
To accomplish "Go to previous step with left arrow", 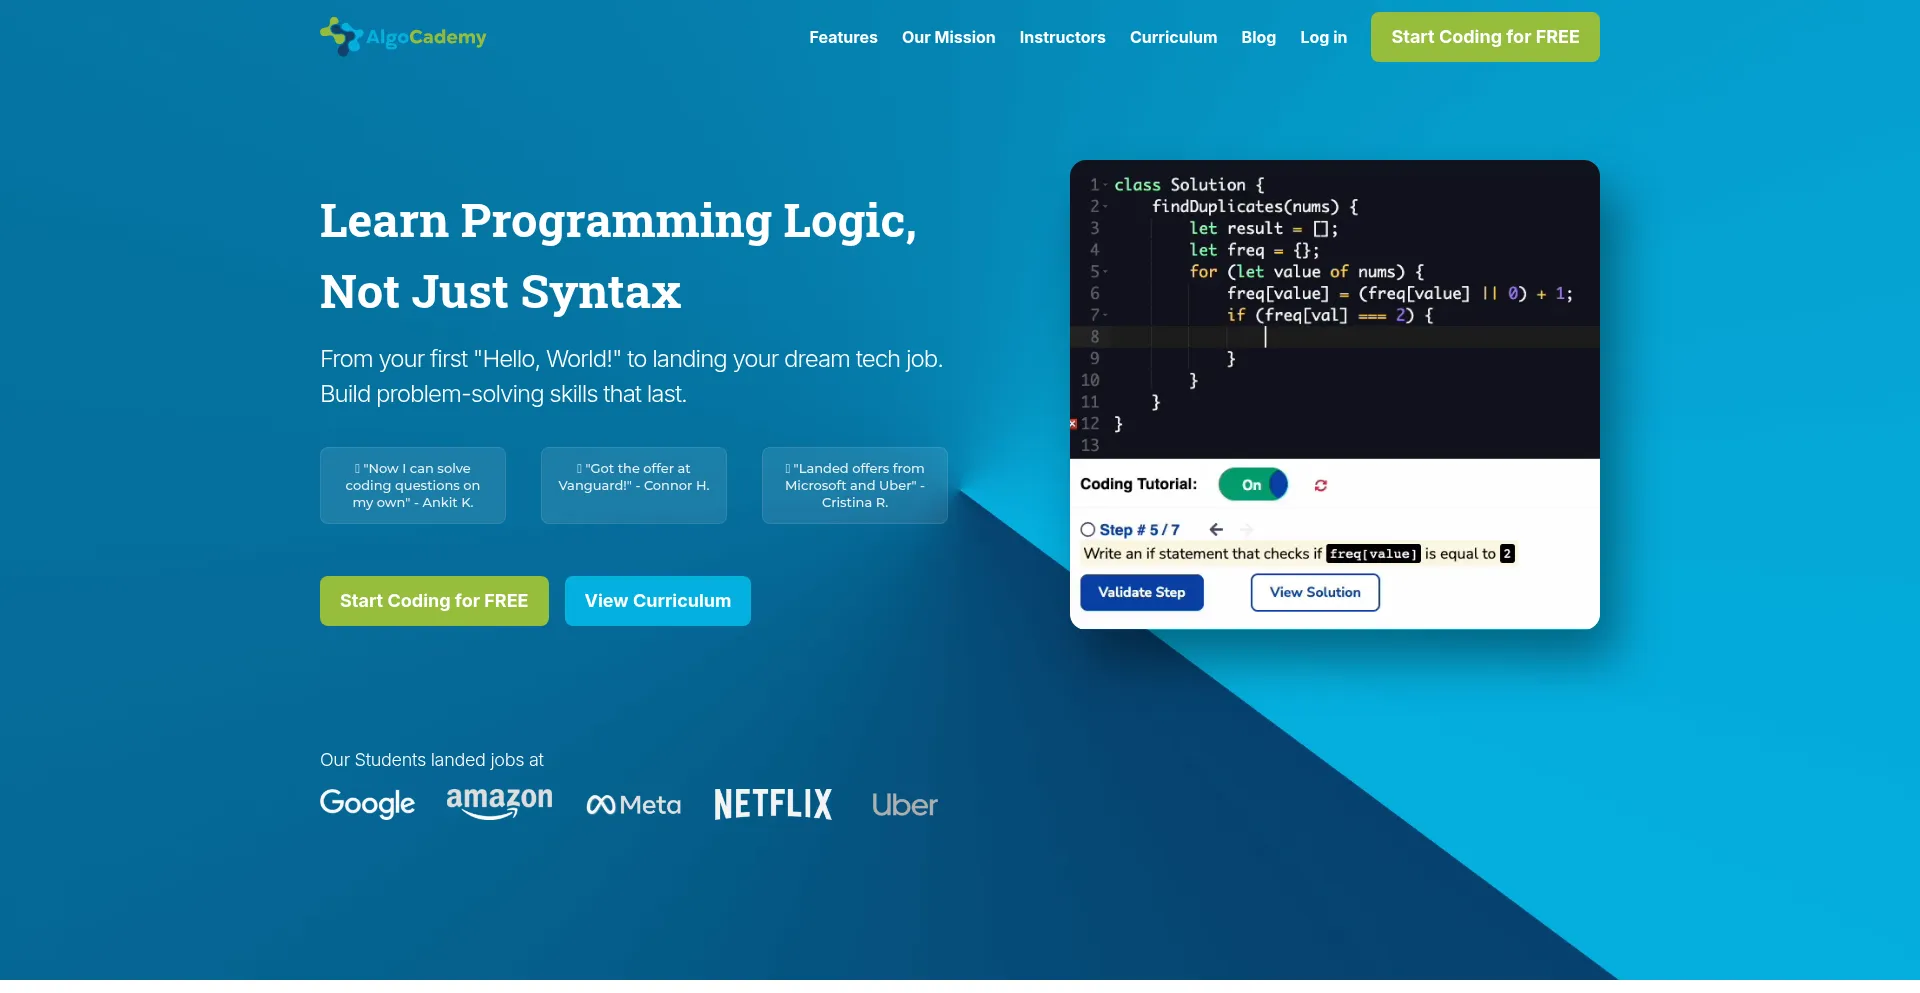I will 1216,530.
